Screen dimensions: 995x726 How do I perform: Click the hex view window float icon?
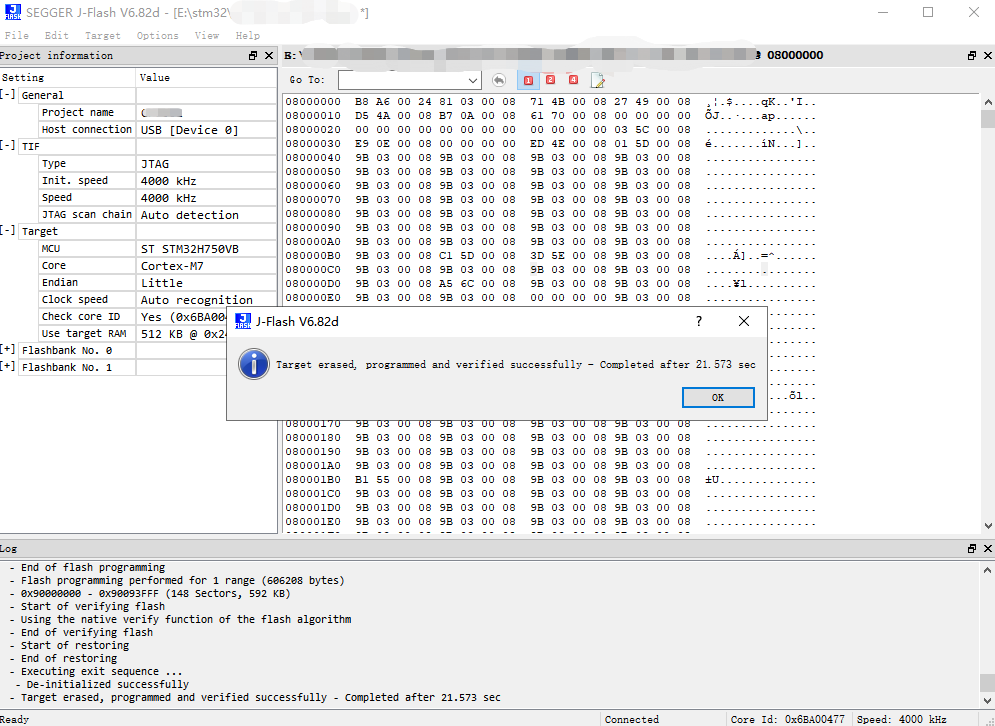(971, 55)
